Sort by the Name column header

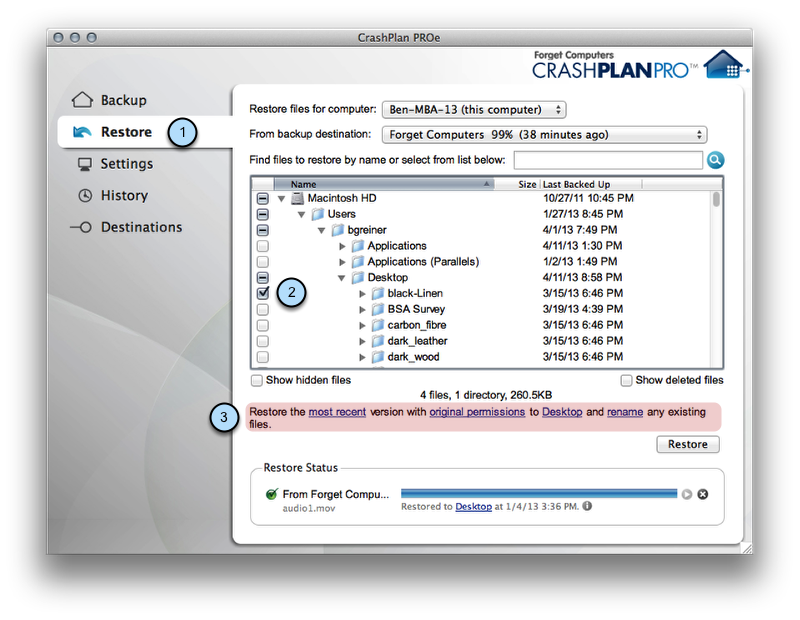pyautogui.click(x=384, y=184)
